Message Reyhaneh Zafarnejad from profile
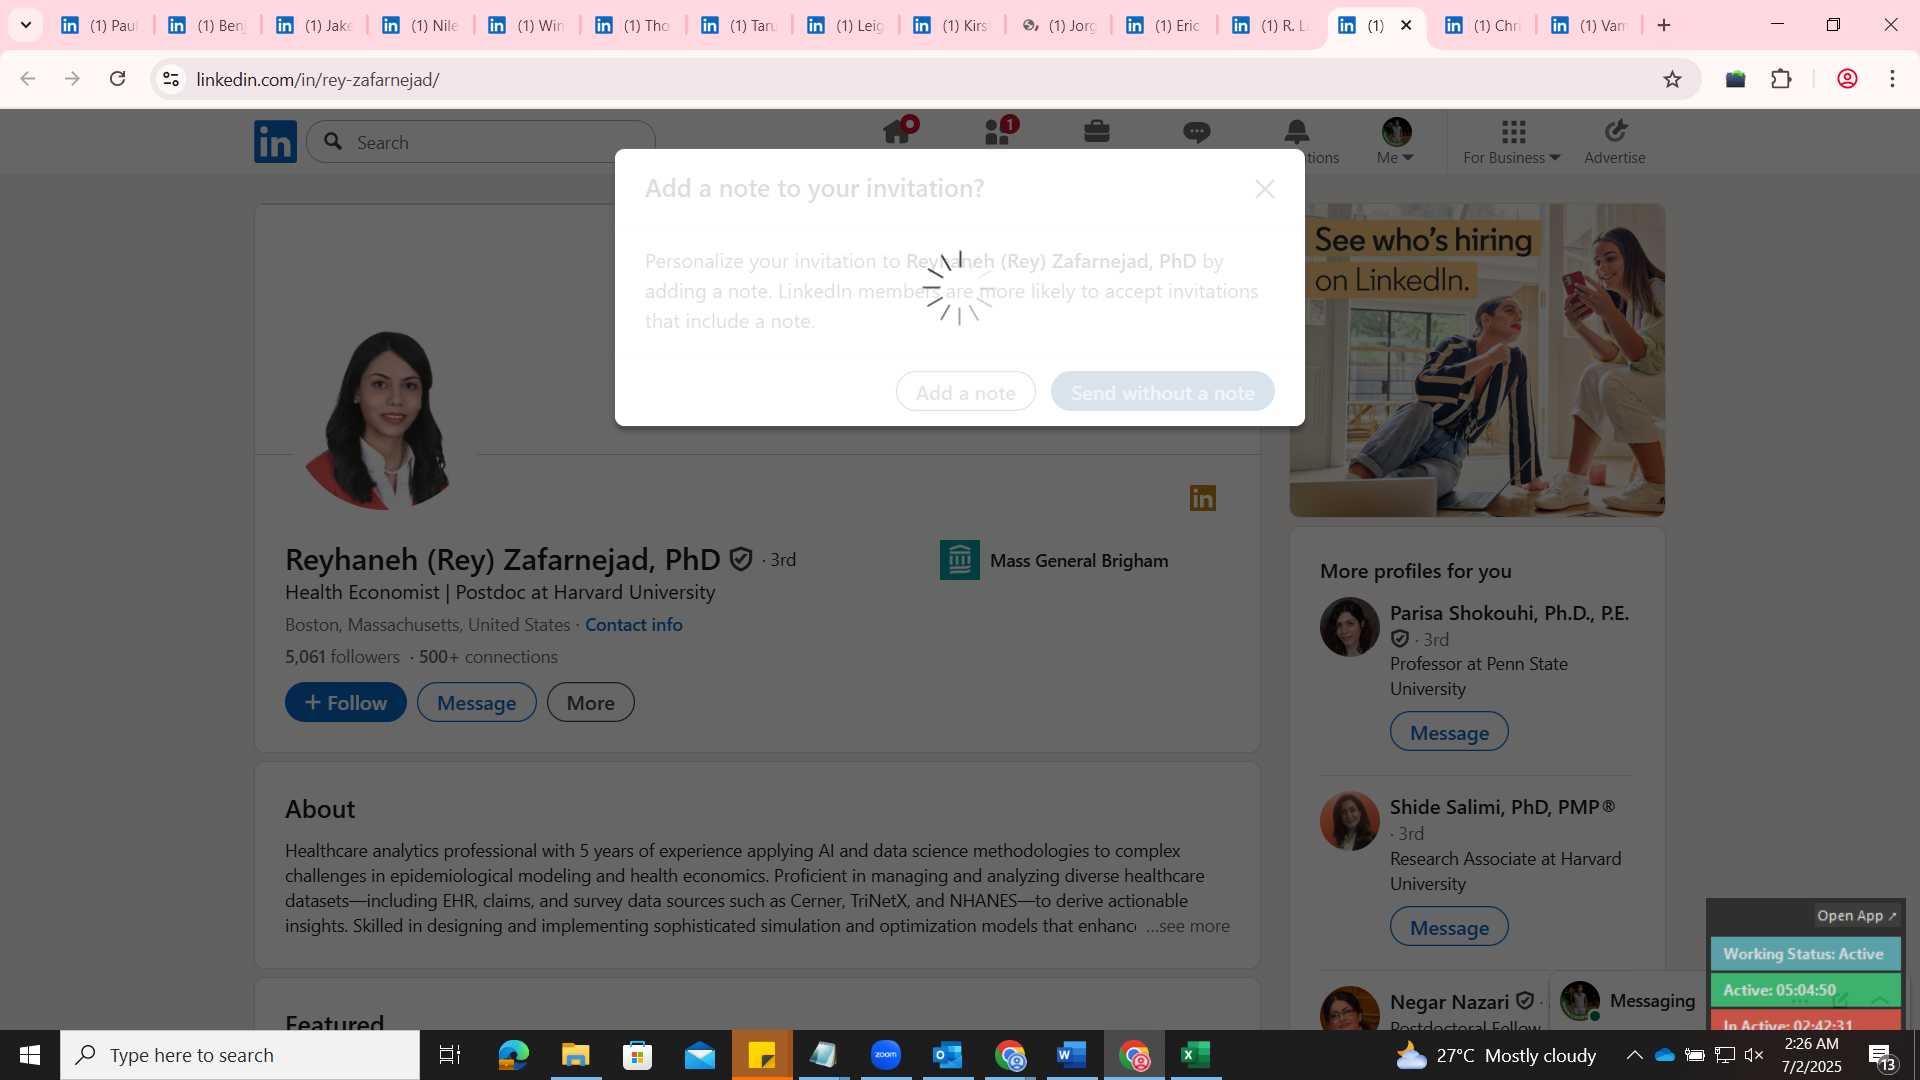The width and height of the screenshot is (1920, 1080). point(477,702)
